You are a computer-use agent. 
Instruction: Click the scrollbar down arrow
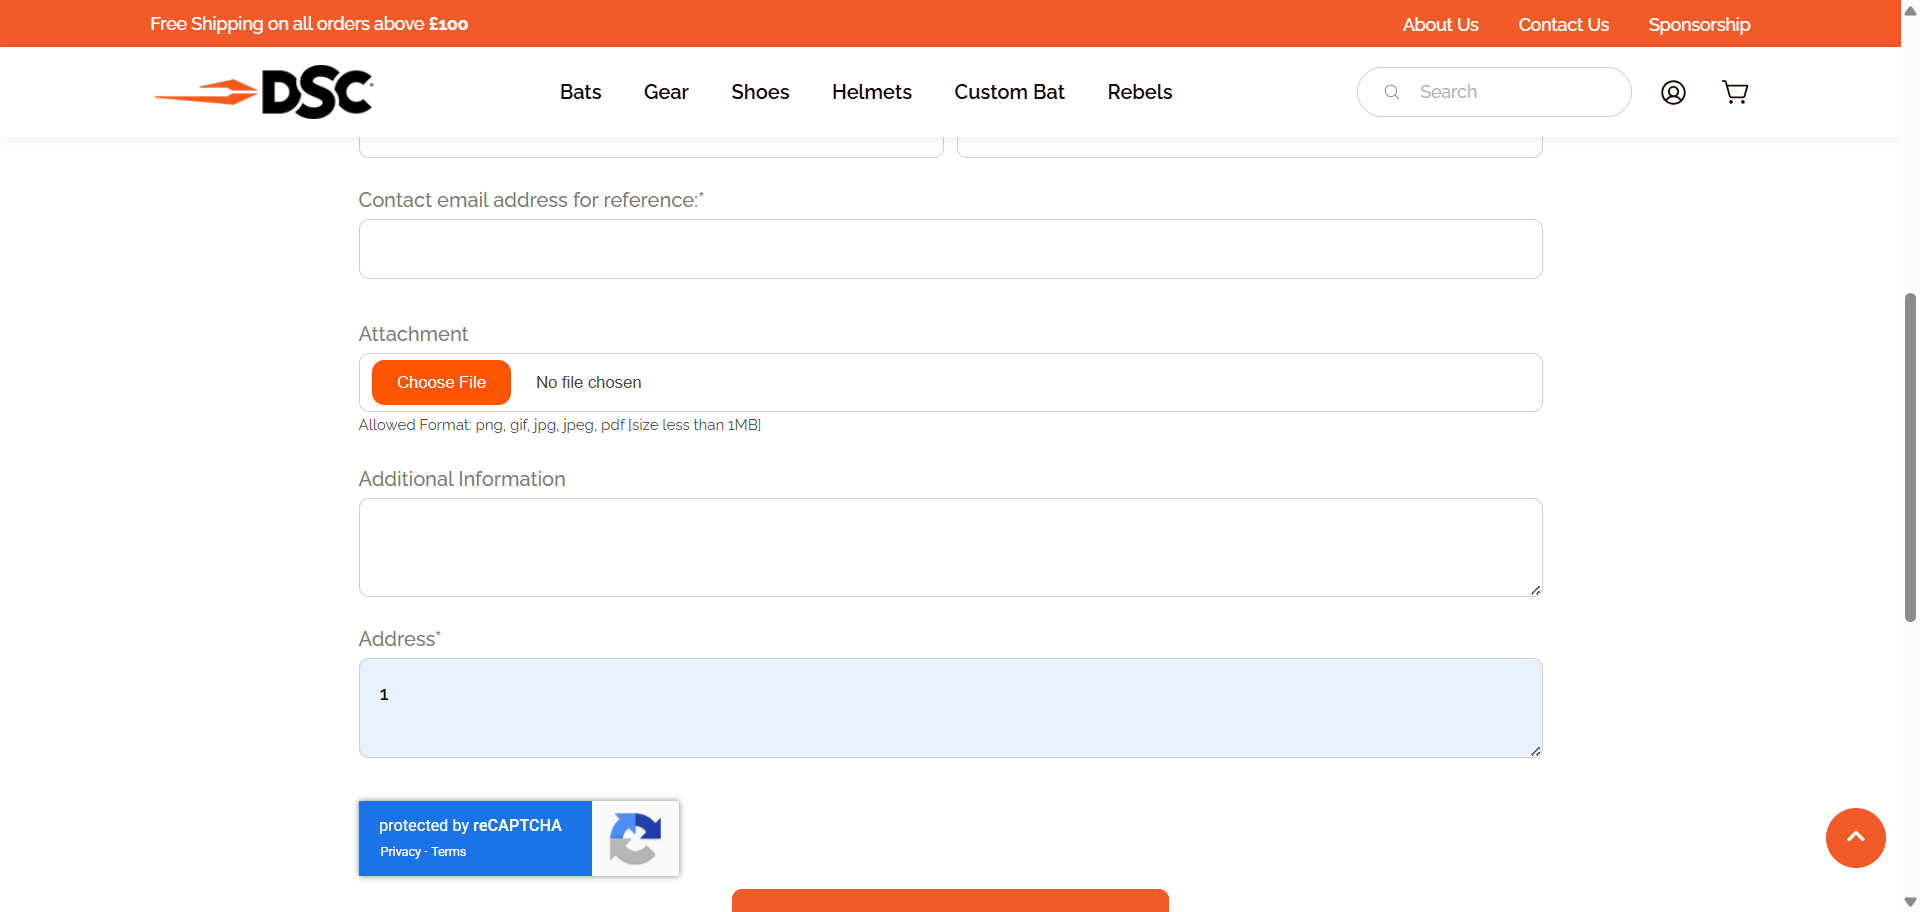click(1910, 902)
